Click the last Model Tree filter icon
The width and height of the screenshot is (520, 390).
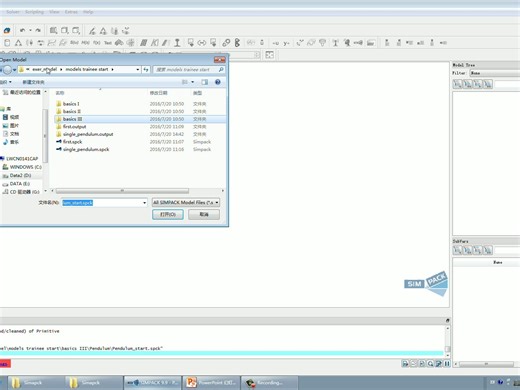[487, 84]
